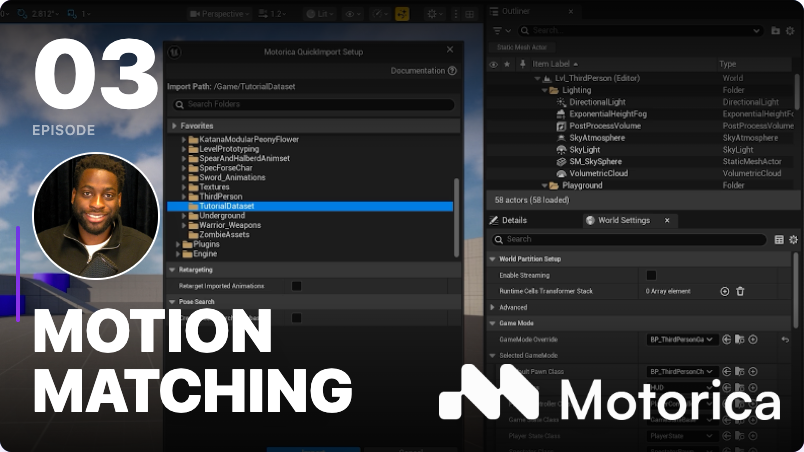Open the Perspective viewport camera menu
This screenshot has width=804, height=452.
(x=219, y=14)
